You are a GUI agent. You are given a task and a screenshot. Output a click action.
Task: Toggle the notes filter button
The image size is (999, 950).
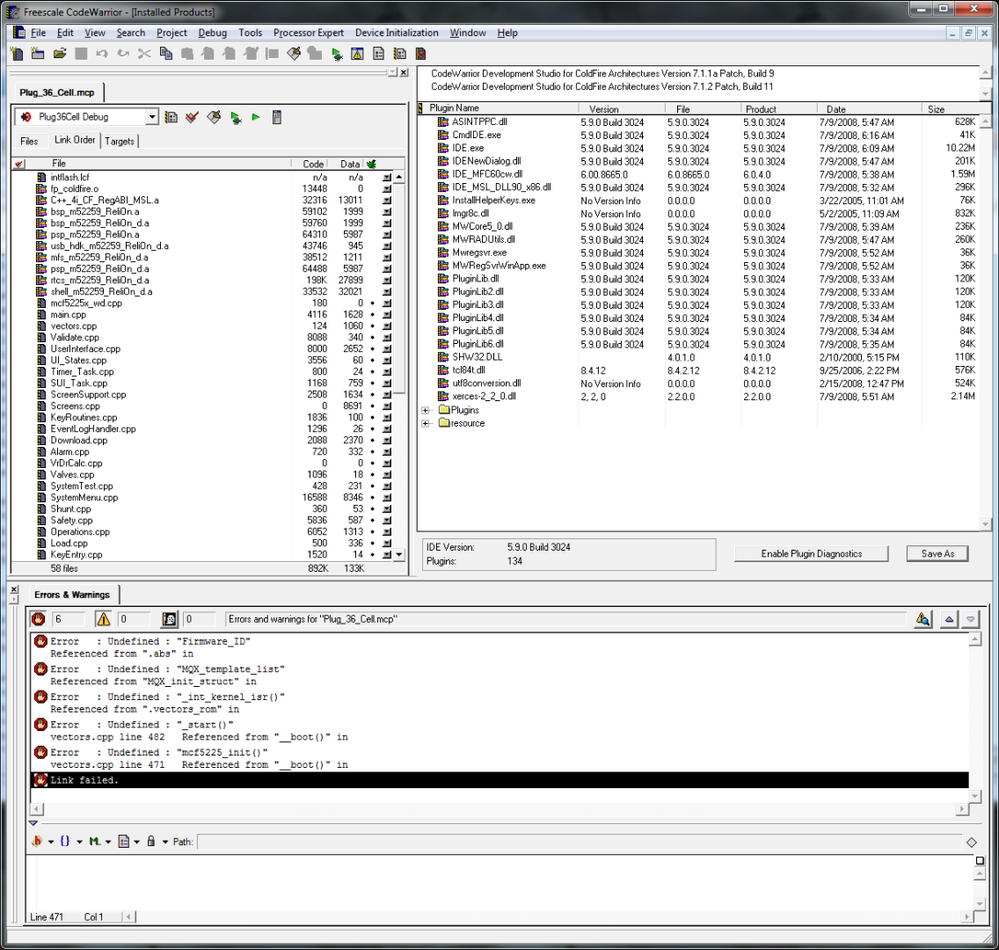tap(169, 619)
